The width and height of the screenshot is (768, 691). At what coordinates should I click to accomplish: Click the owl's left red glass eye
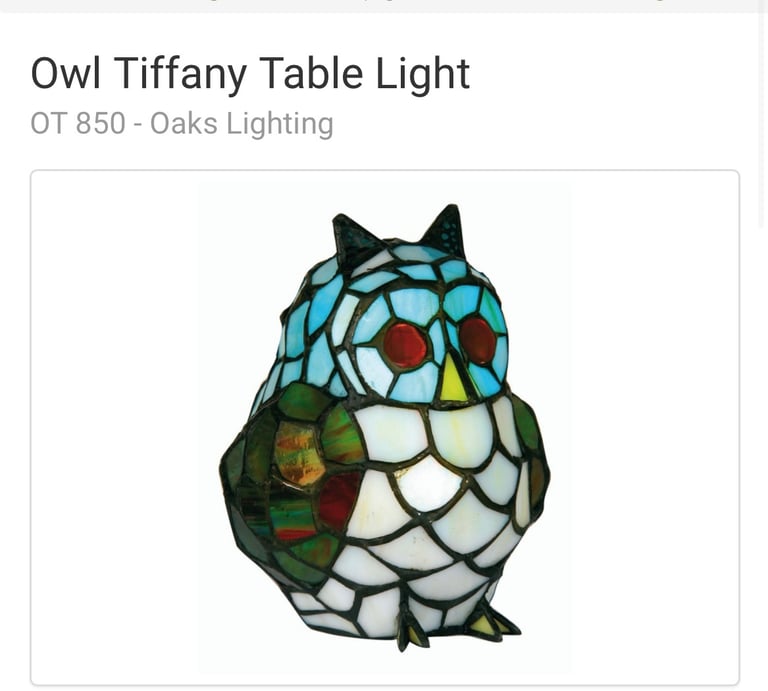(405, 344)
